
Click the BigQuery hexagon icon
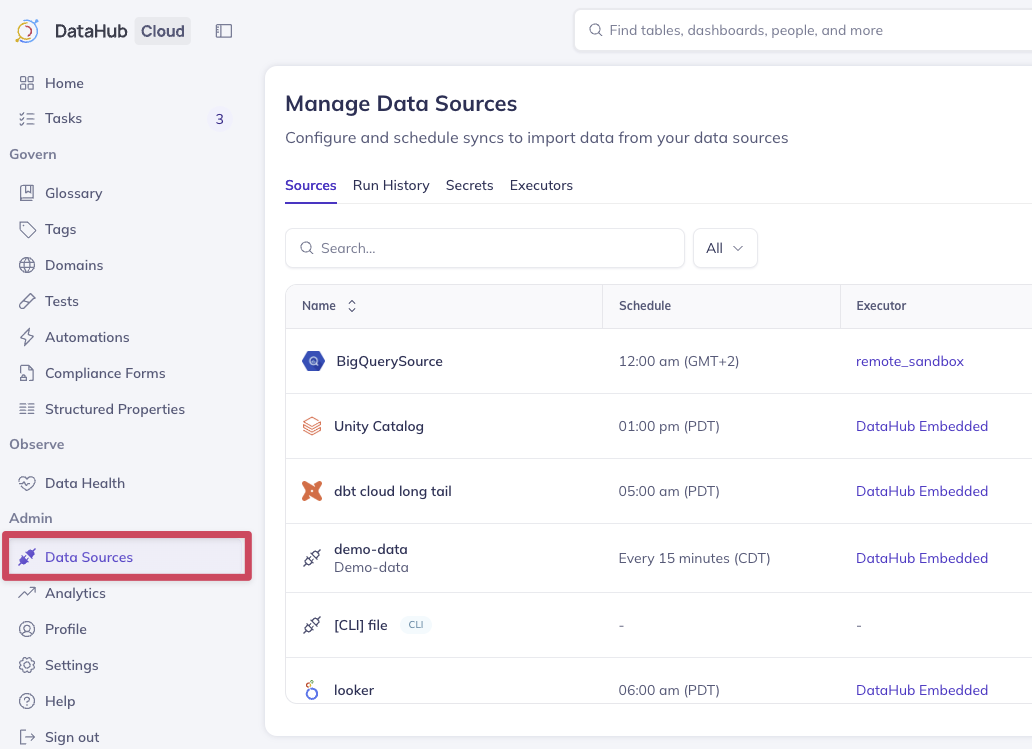click(313, 361)
